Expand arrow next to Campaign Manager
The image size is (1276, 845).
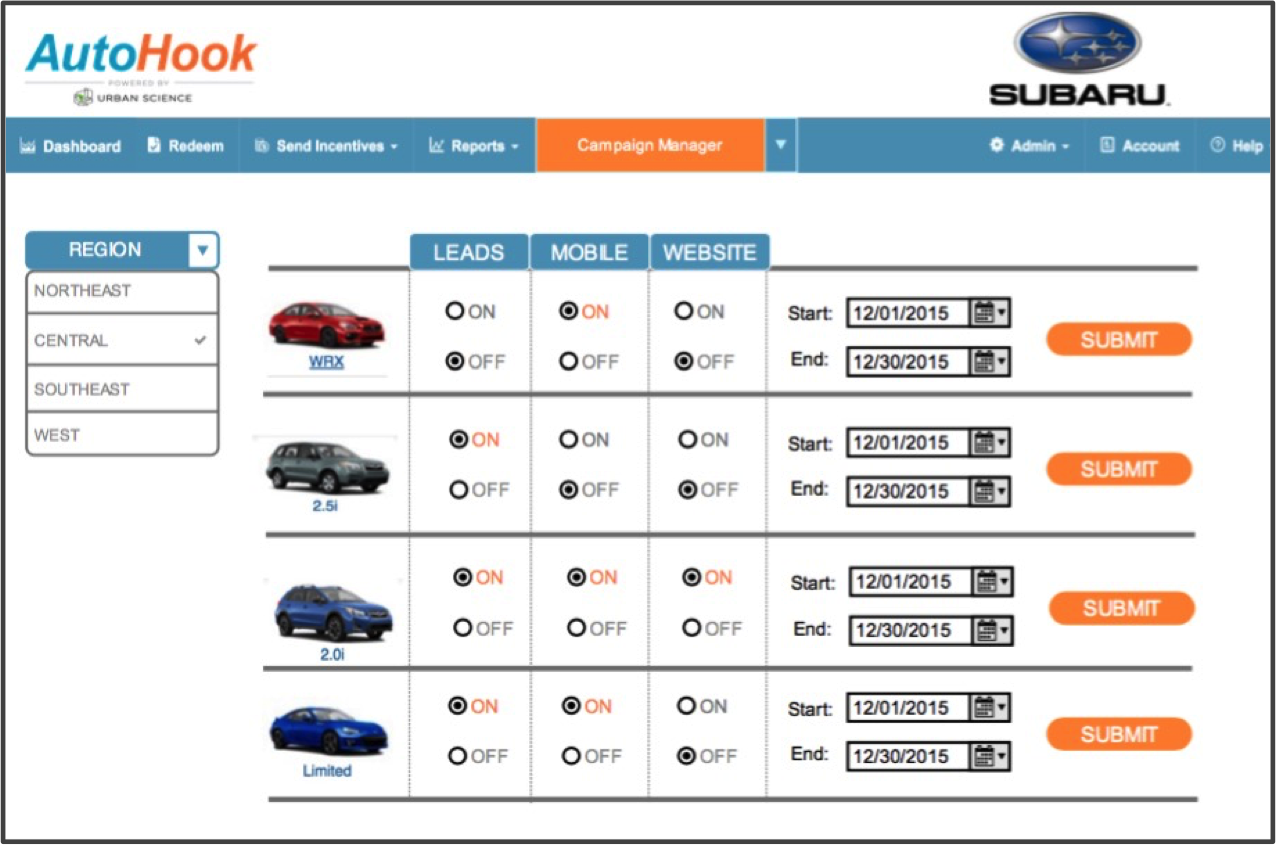pos(781,145)
